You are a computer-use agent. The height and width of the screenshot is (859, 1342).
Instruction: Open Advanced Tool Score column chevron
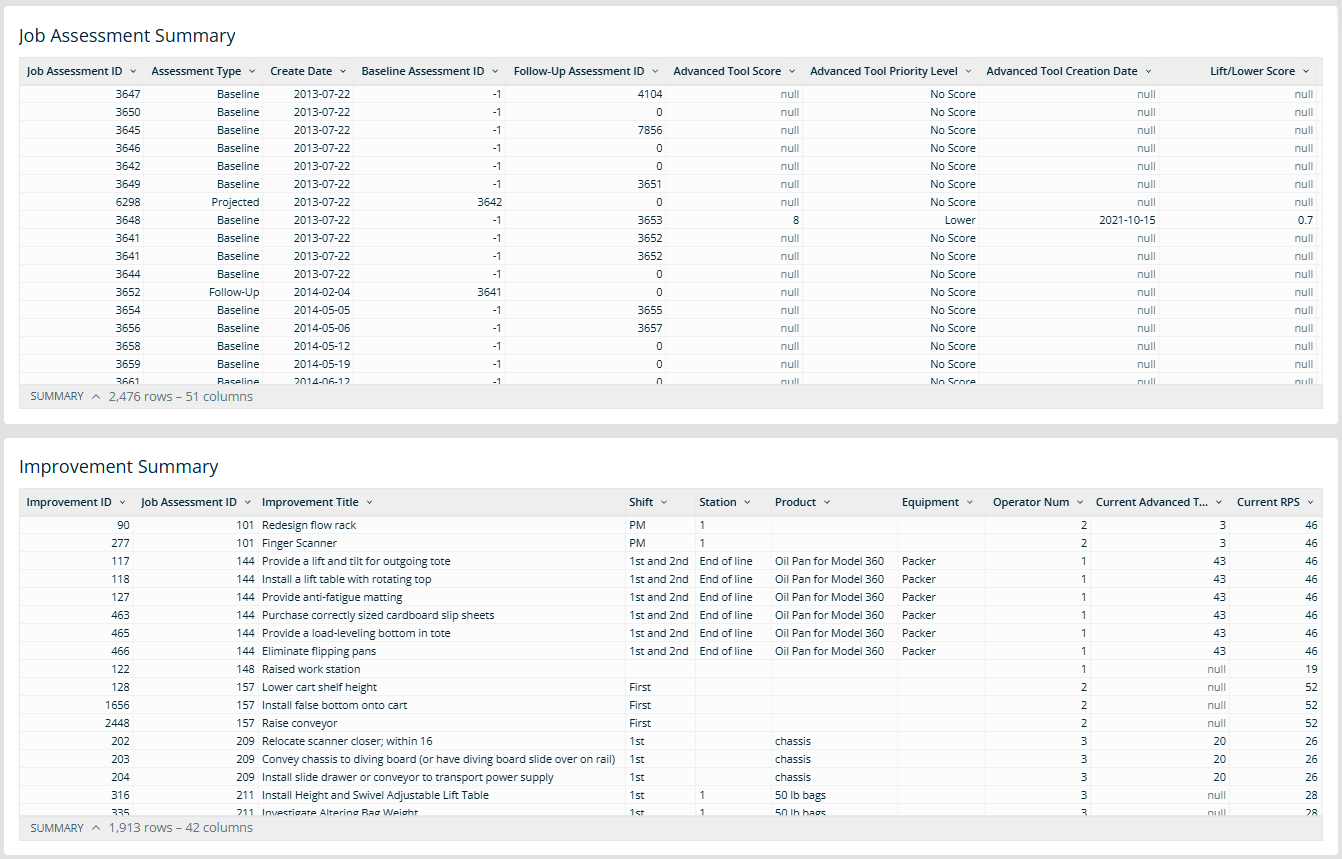pyautogui.click(x=792, y=72)
